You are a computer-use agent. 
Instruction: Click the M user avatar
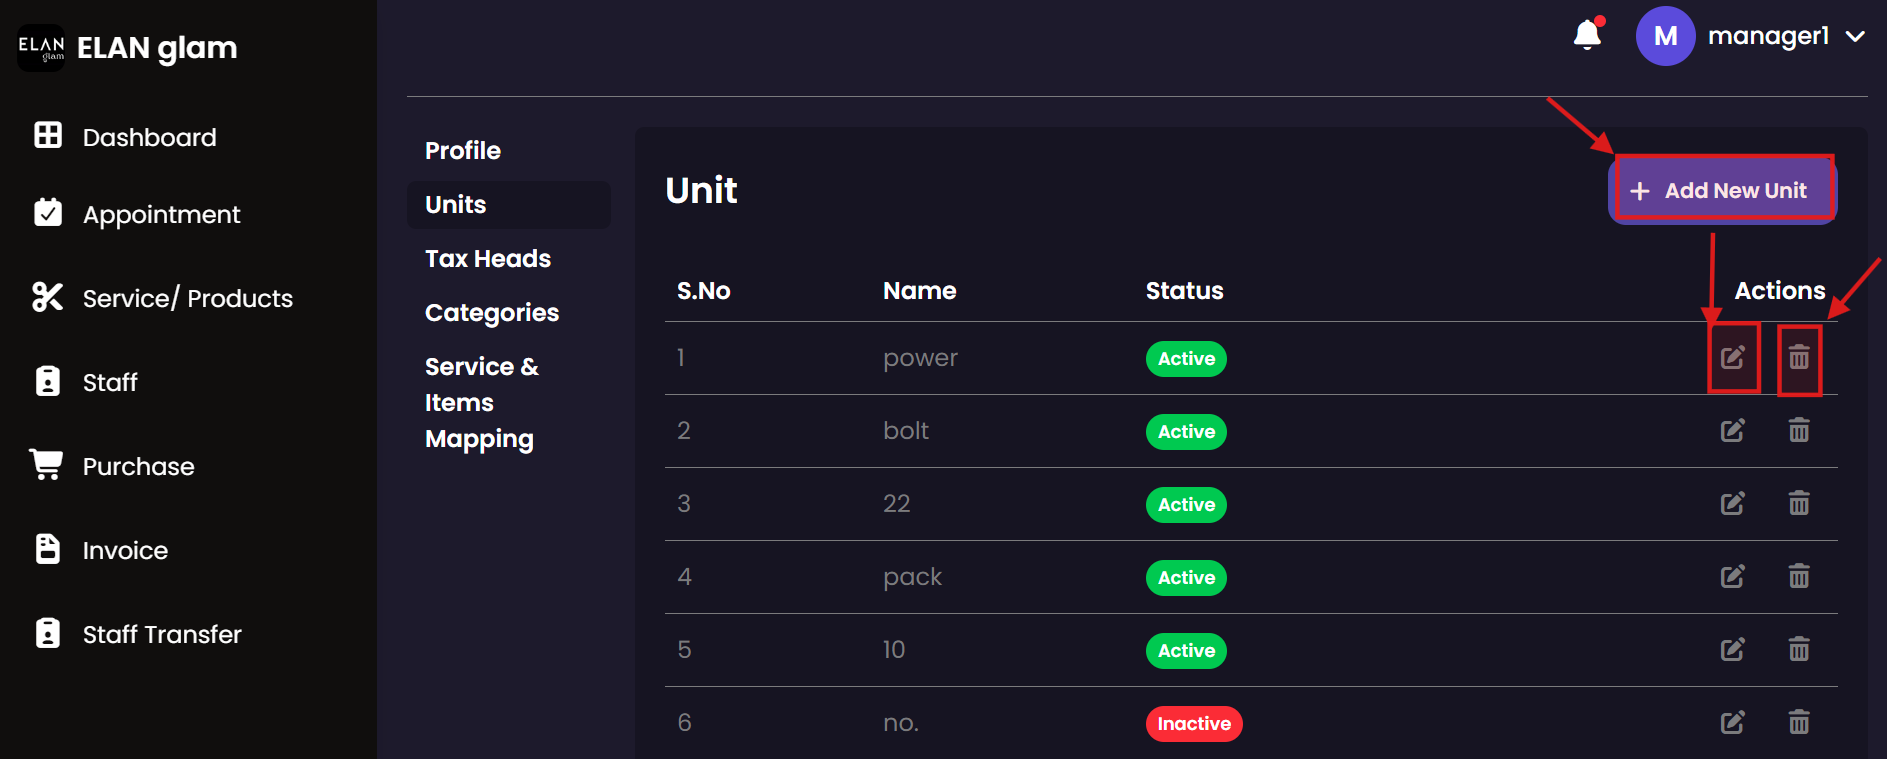click(1665, 36)
